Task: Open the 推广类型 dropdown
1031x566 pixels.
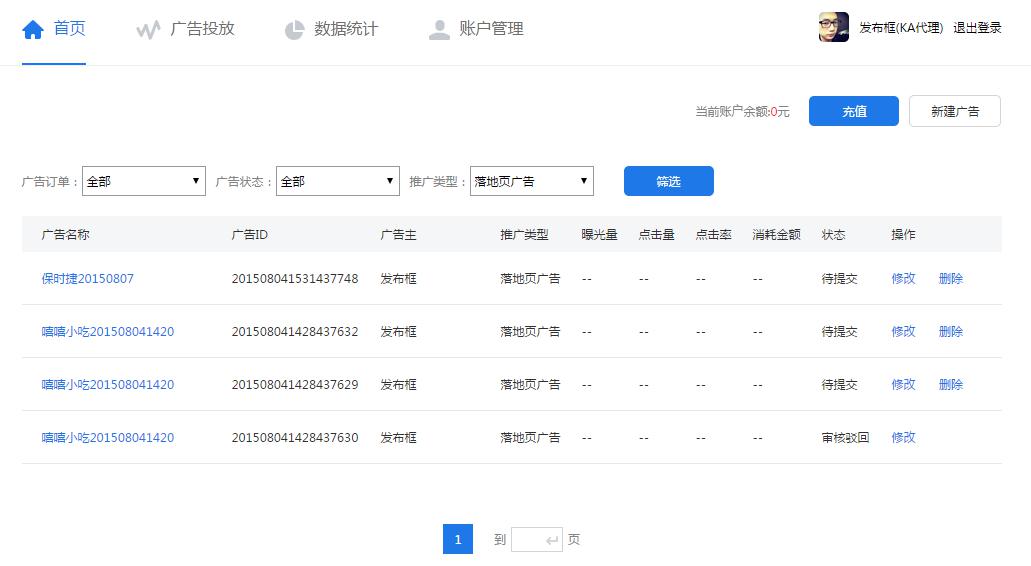Action: point(532,181)
